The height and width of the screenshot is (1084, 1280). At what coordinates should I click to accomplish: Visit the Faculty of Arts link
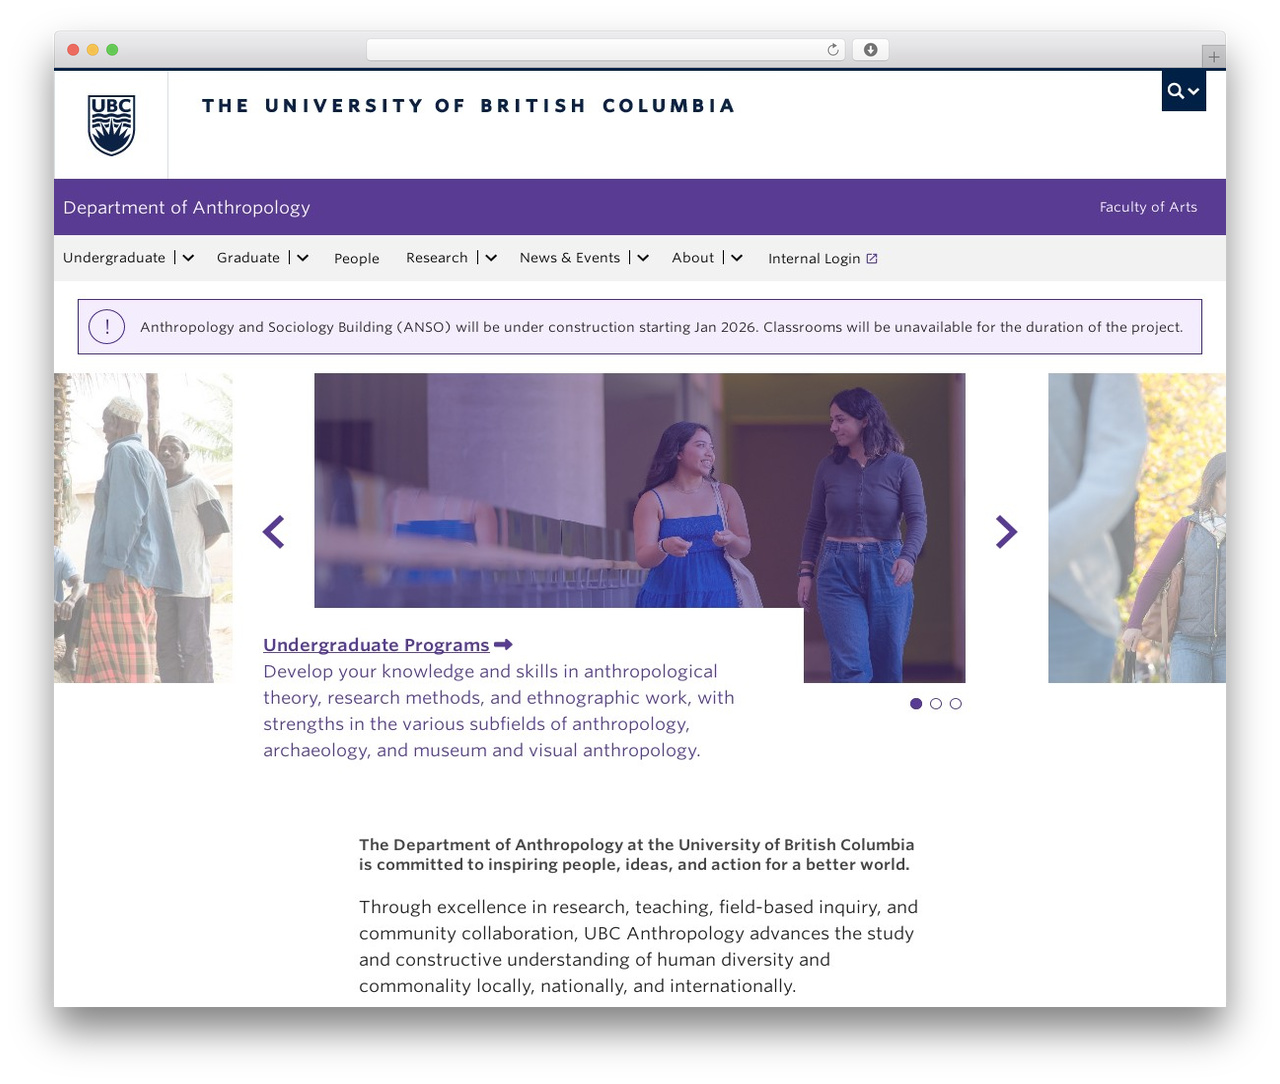[1148, 207]
